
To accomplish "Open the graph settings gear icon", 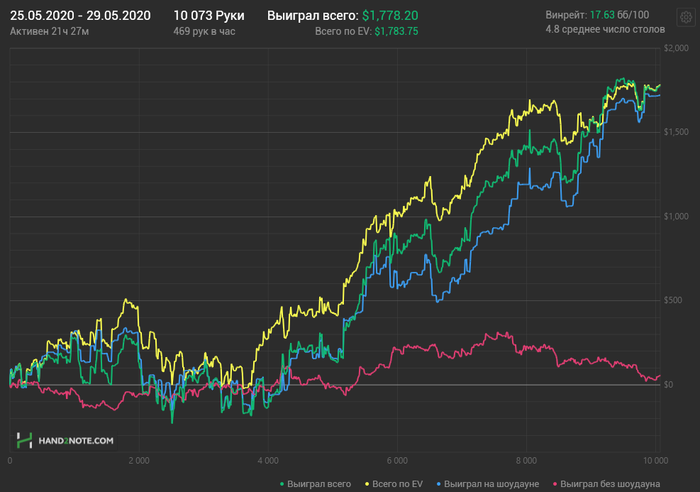I will 686,17.
